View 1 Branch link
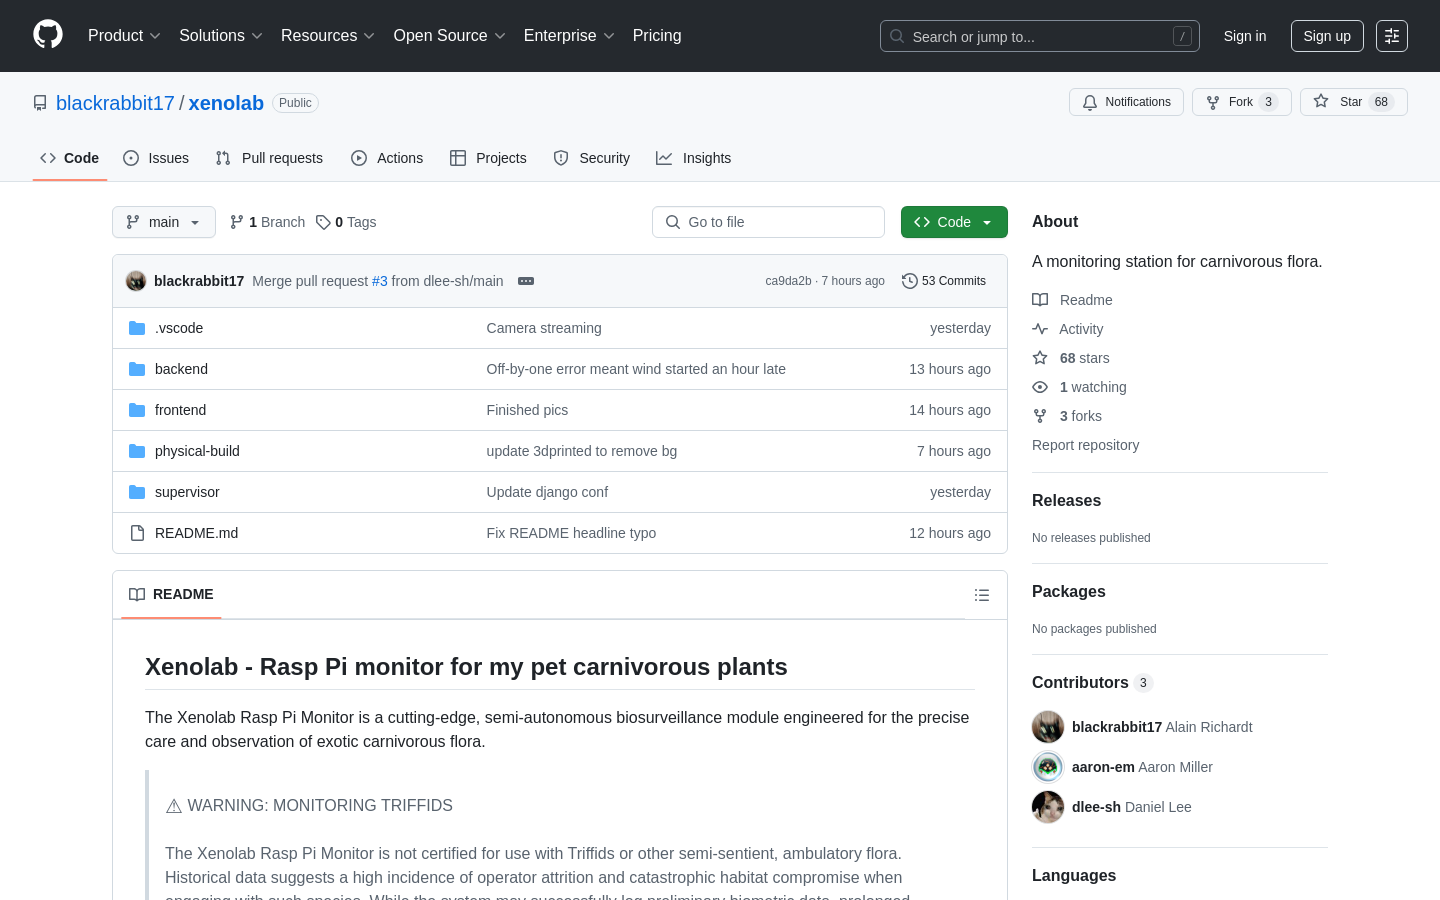This screenshot has height=900, width=1440. (x=267, y=222)
